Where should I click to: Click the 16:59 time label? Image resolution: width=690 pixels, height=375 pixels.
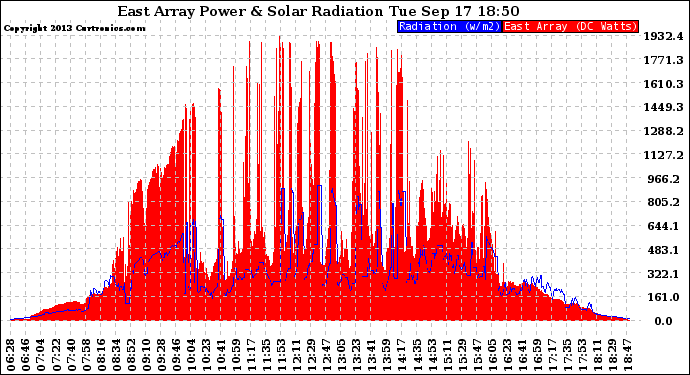[538, 354]
